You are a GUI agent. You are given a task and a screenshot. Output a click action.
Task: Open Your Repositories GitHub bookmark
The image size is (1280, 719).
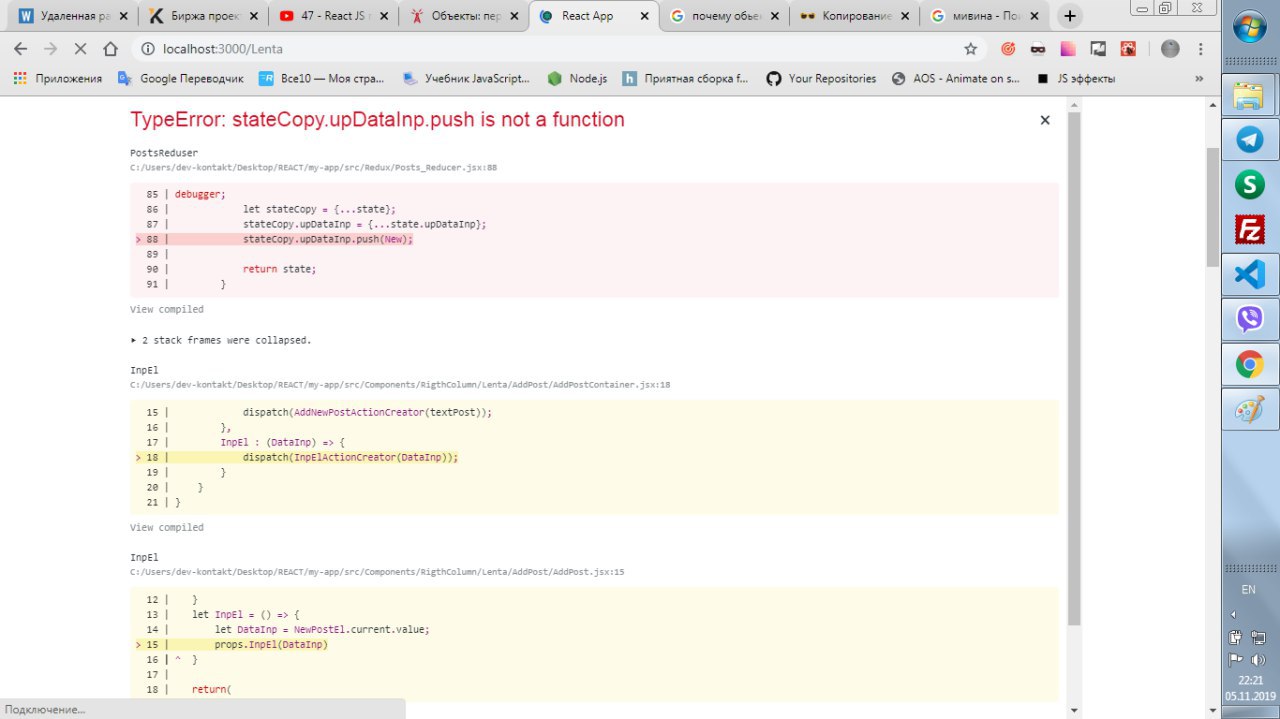pos(821,78)
